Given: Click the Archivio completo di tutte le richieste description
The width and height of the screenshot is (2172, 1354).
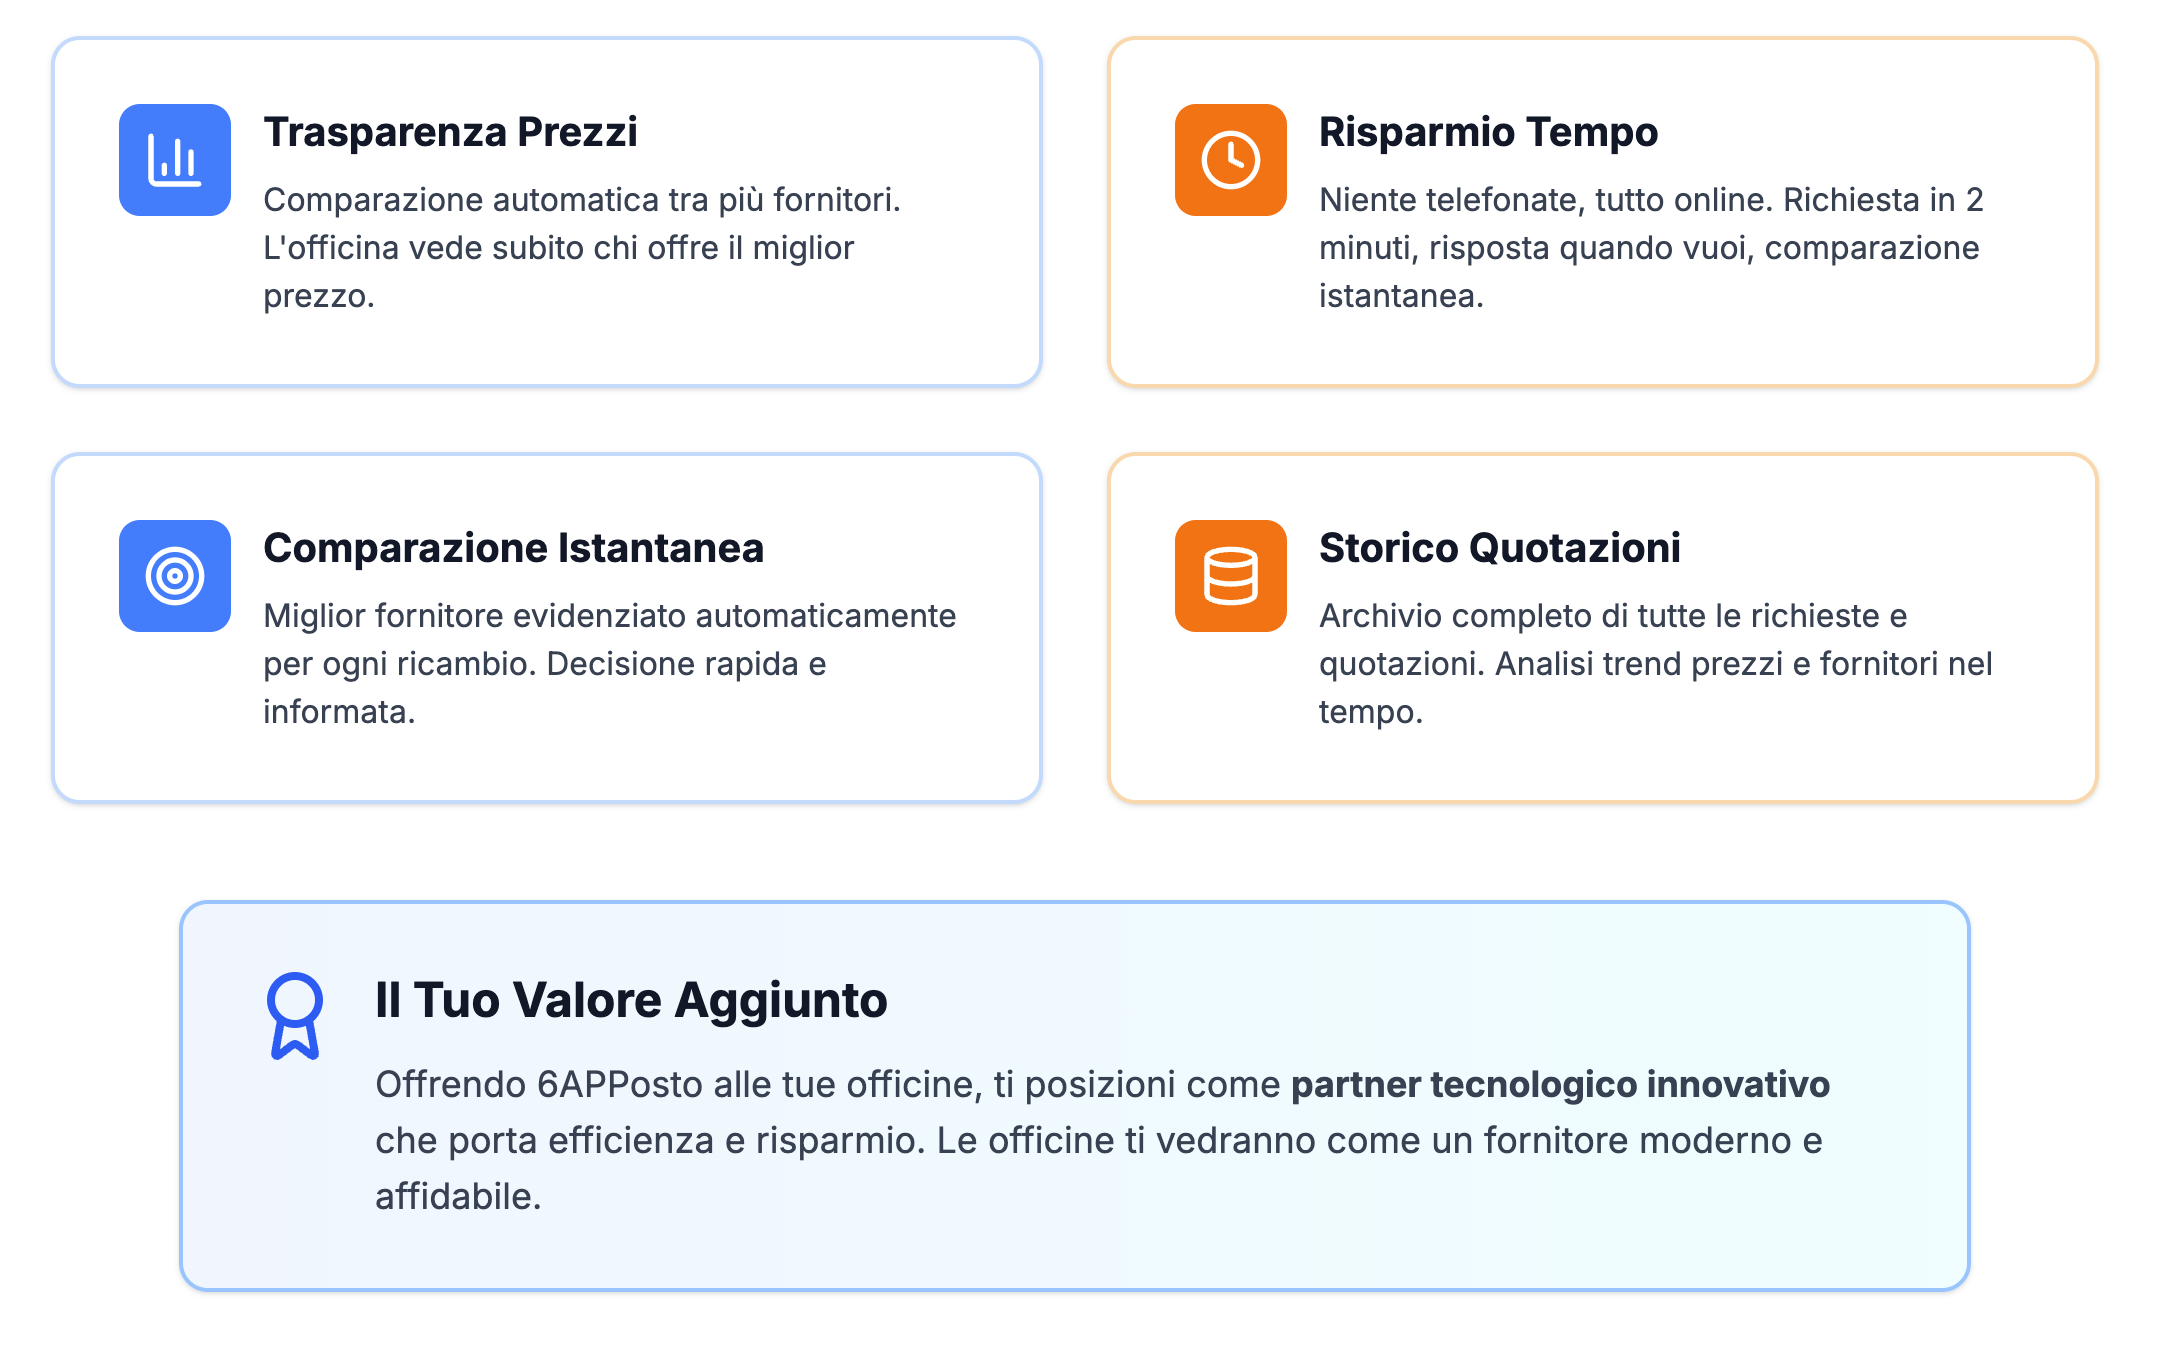Looking at the screenshot, I should point(1656,664).
